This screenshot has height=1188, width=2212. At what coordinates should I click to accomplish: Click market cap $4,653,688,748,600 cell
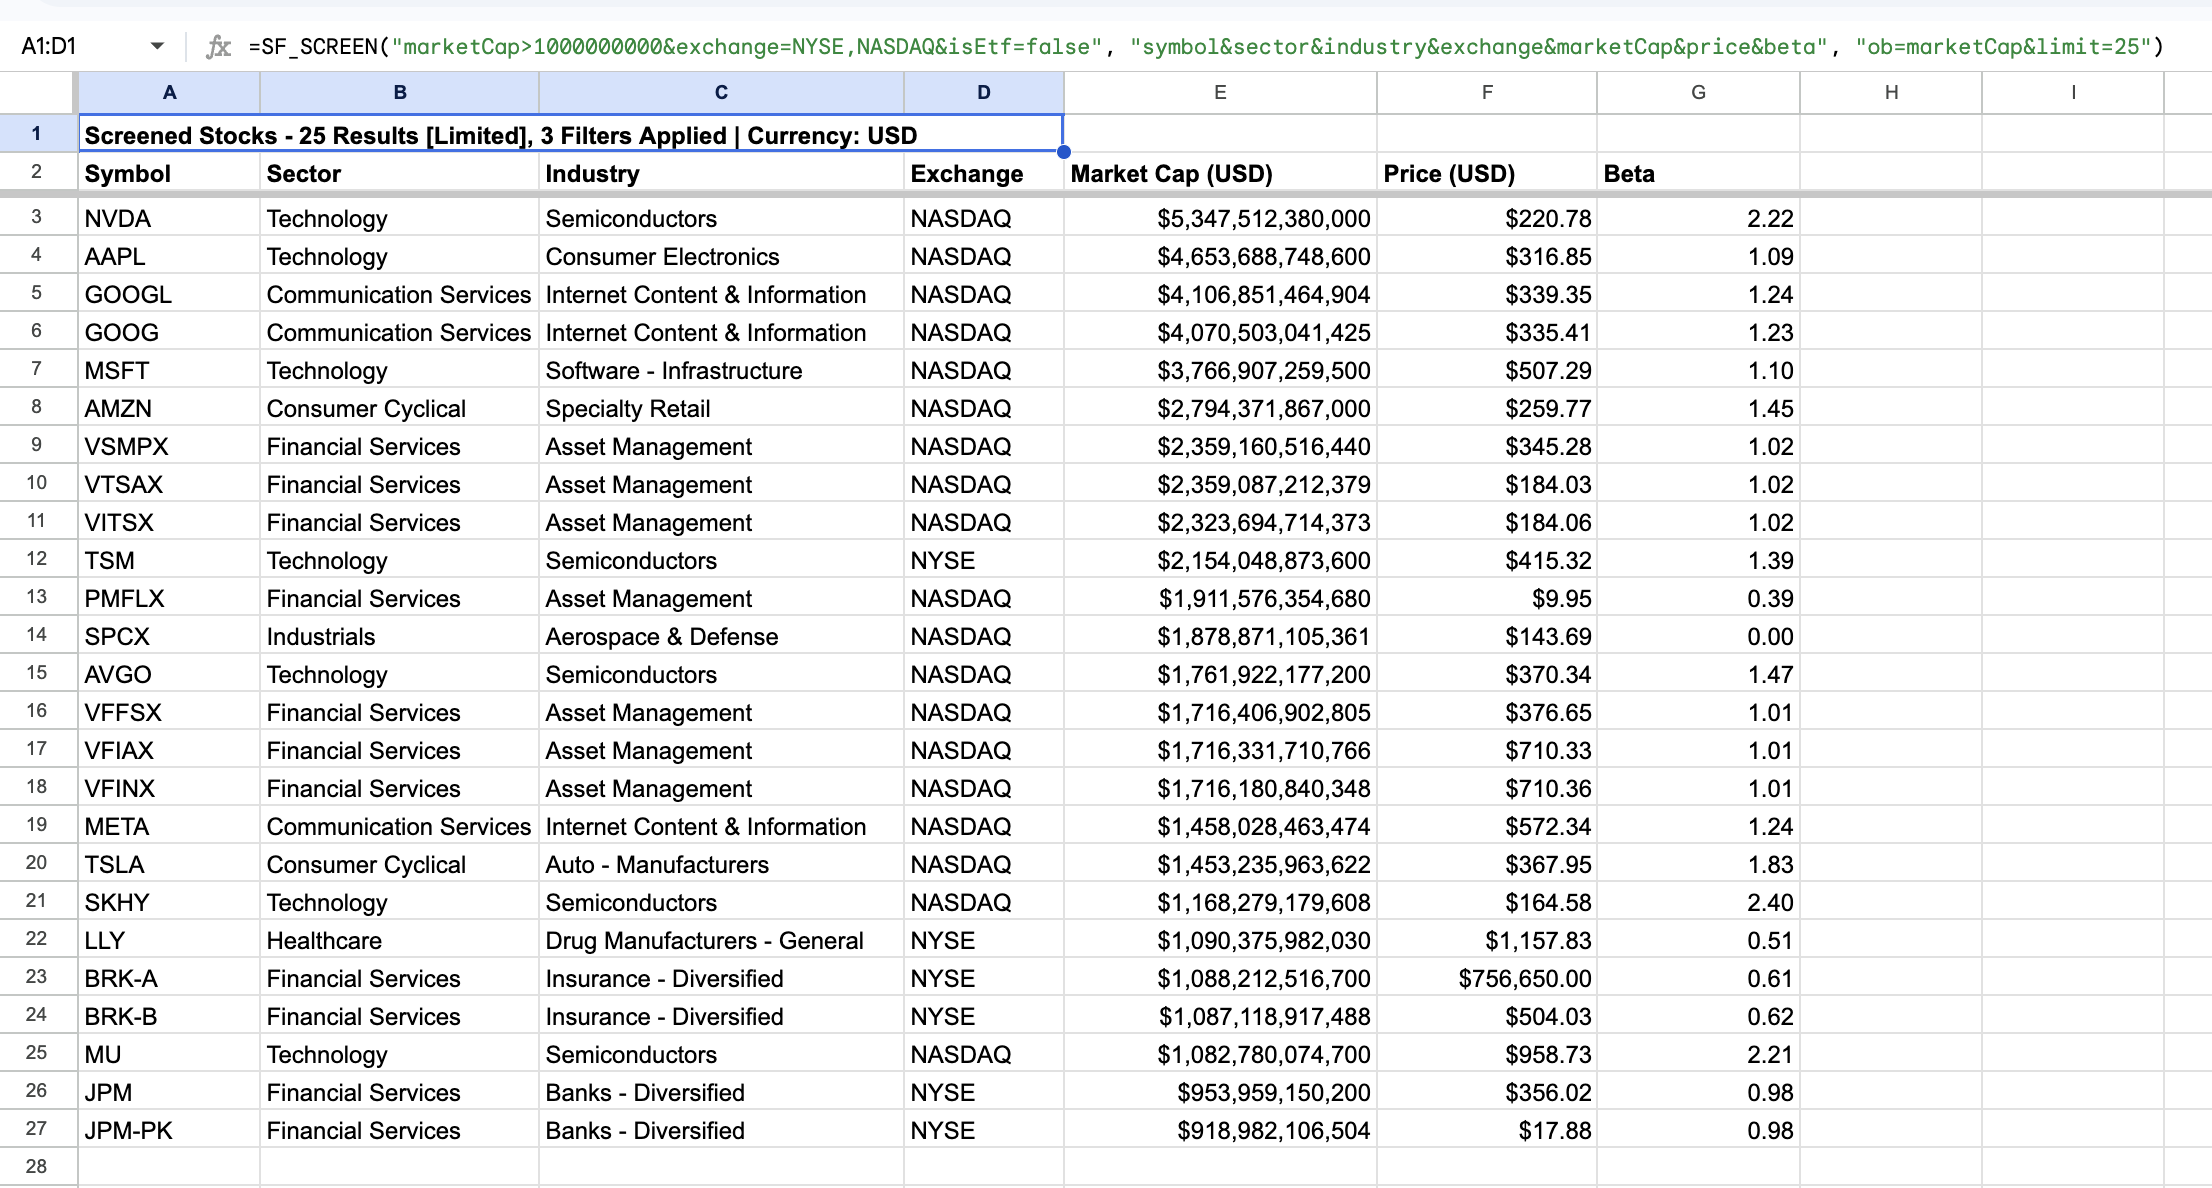click(x=1220, y=256)
